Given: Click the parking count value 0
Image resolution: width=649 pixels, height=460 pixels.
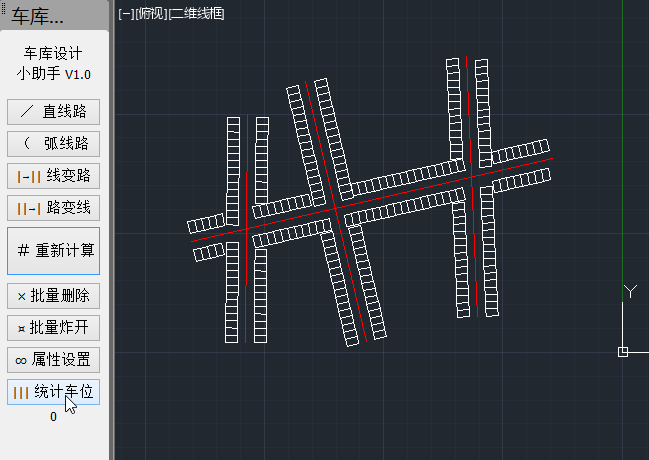Looking at the screenshot, I should (x=53, y=417).
